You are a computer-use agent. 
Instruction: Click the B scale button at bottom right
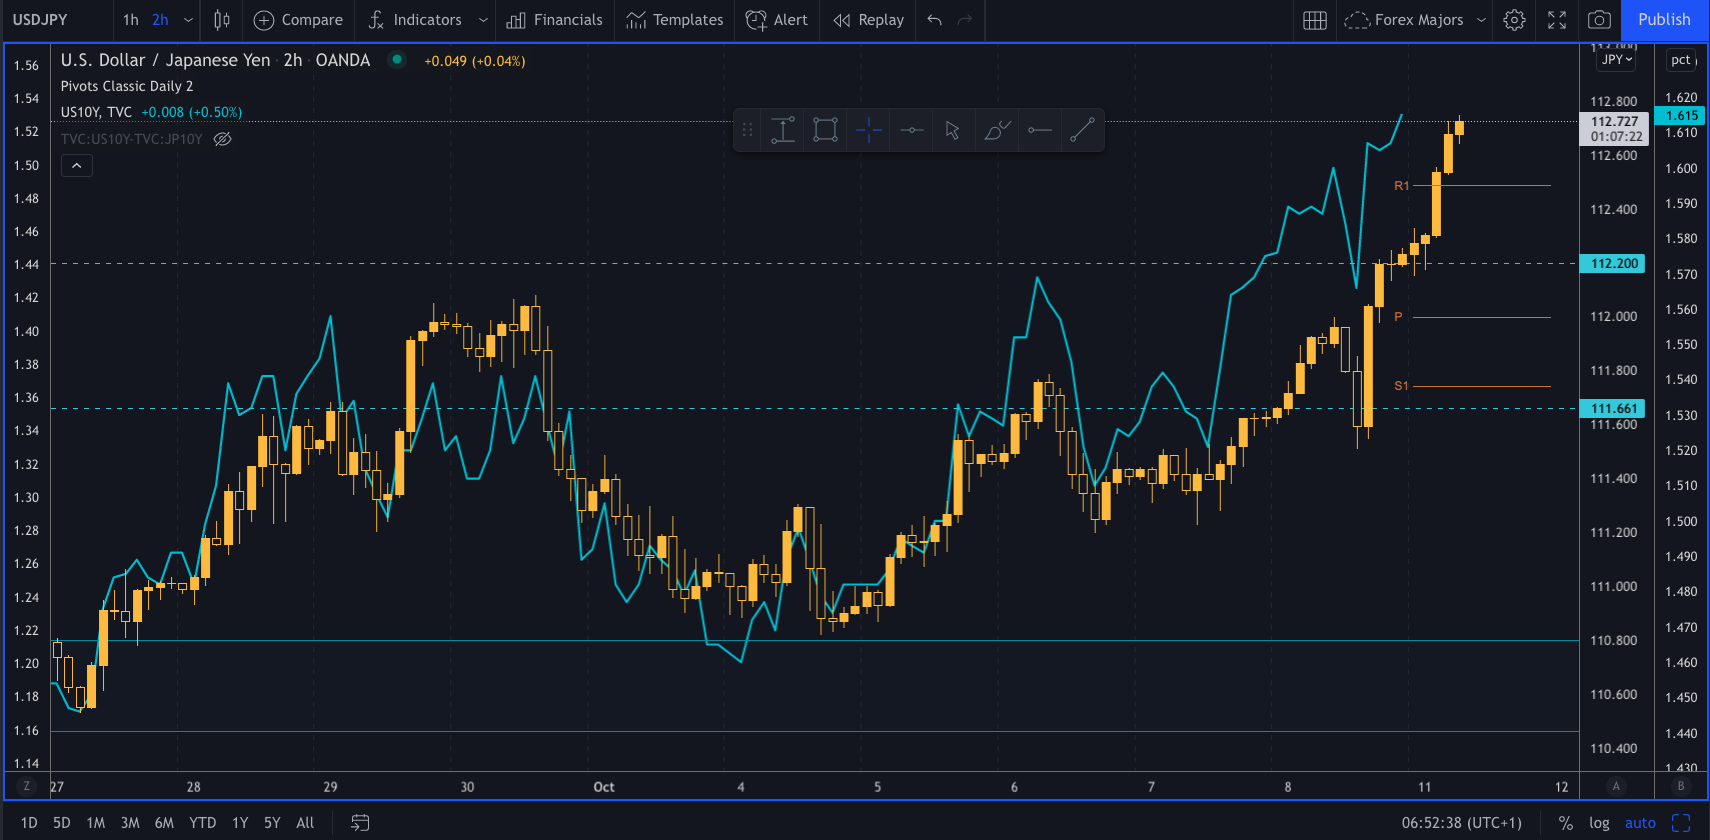[x=1681, y=786]
